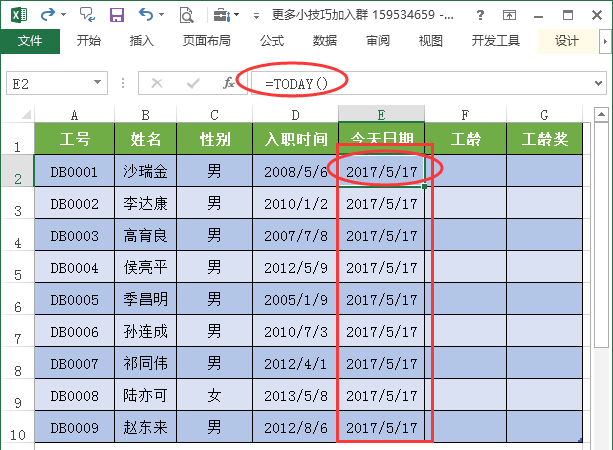Select cell containing 沙瑞金

[x=145, y=172]
